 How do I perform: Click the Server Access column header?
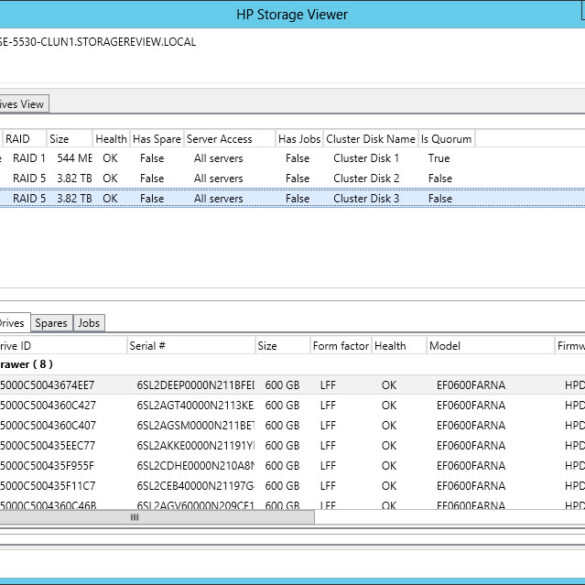click(x=230, y=139)
